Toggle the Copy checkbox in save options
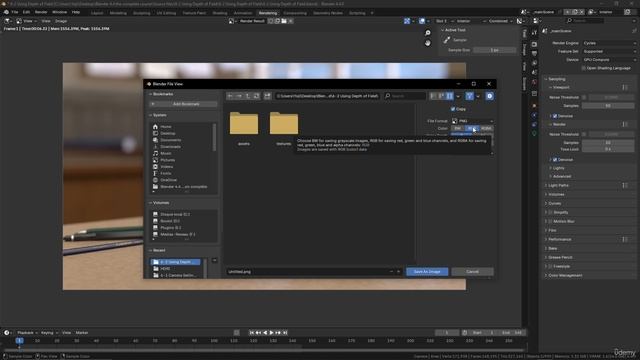This screenshot has height=360, width=640. point(453,109)
